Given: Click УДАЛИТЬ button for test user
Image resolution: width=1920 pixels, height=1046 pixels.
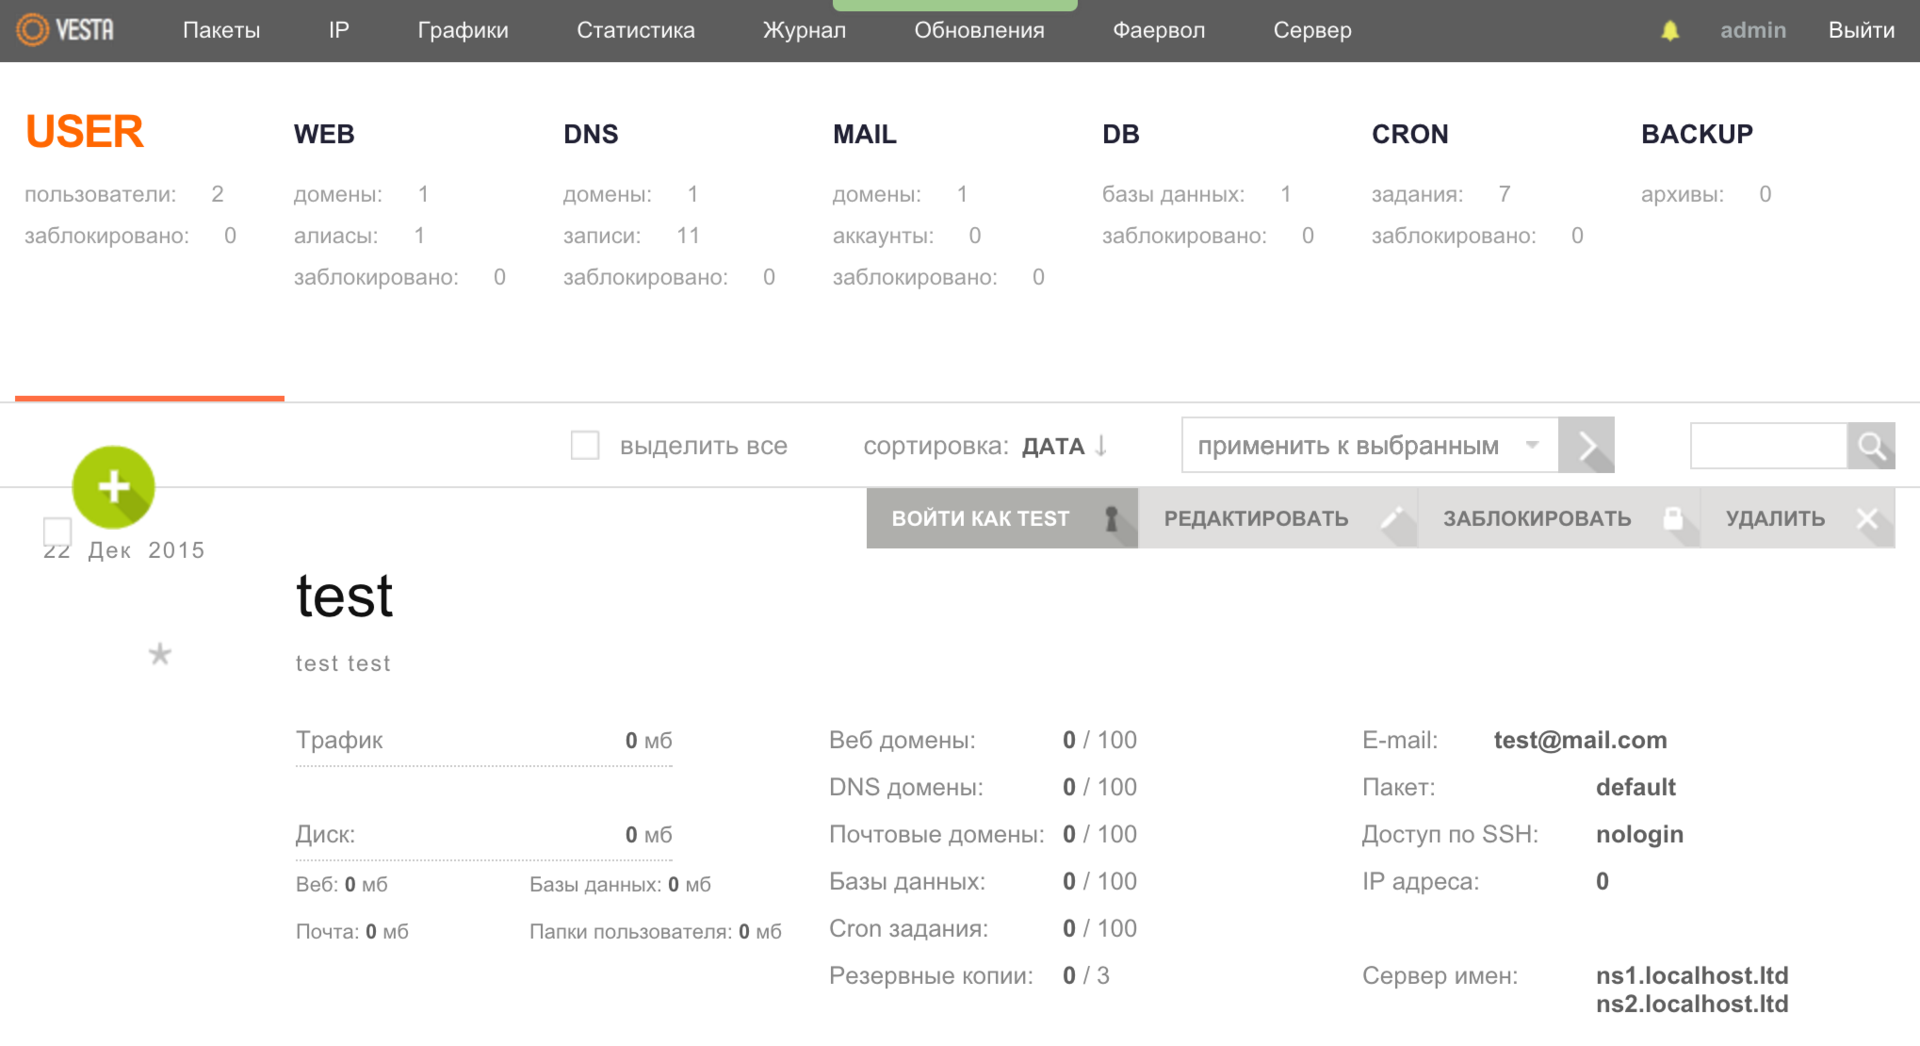Looking at the screenshot, I should 1798,518.
